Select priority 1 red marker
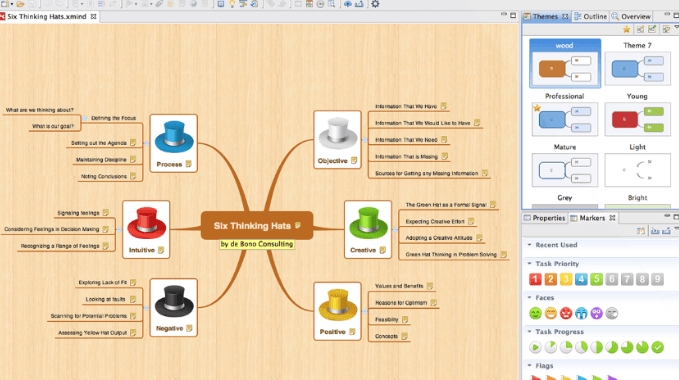679x380 pixels. coord(535,279)
